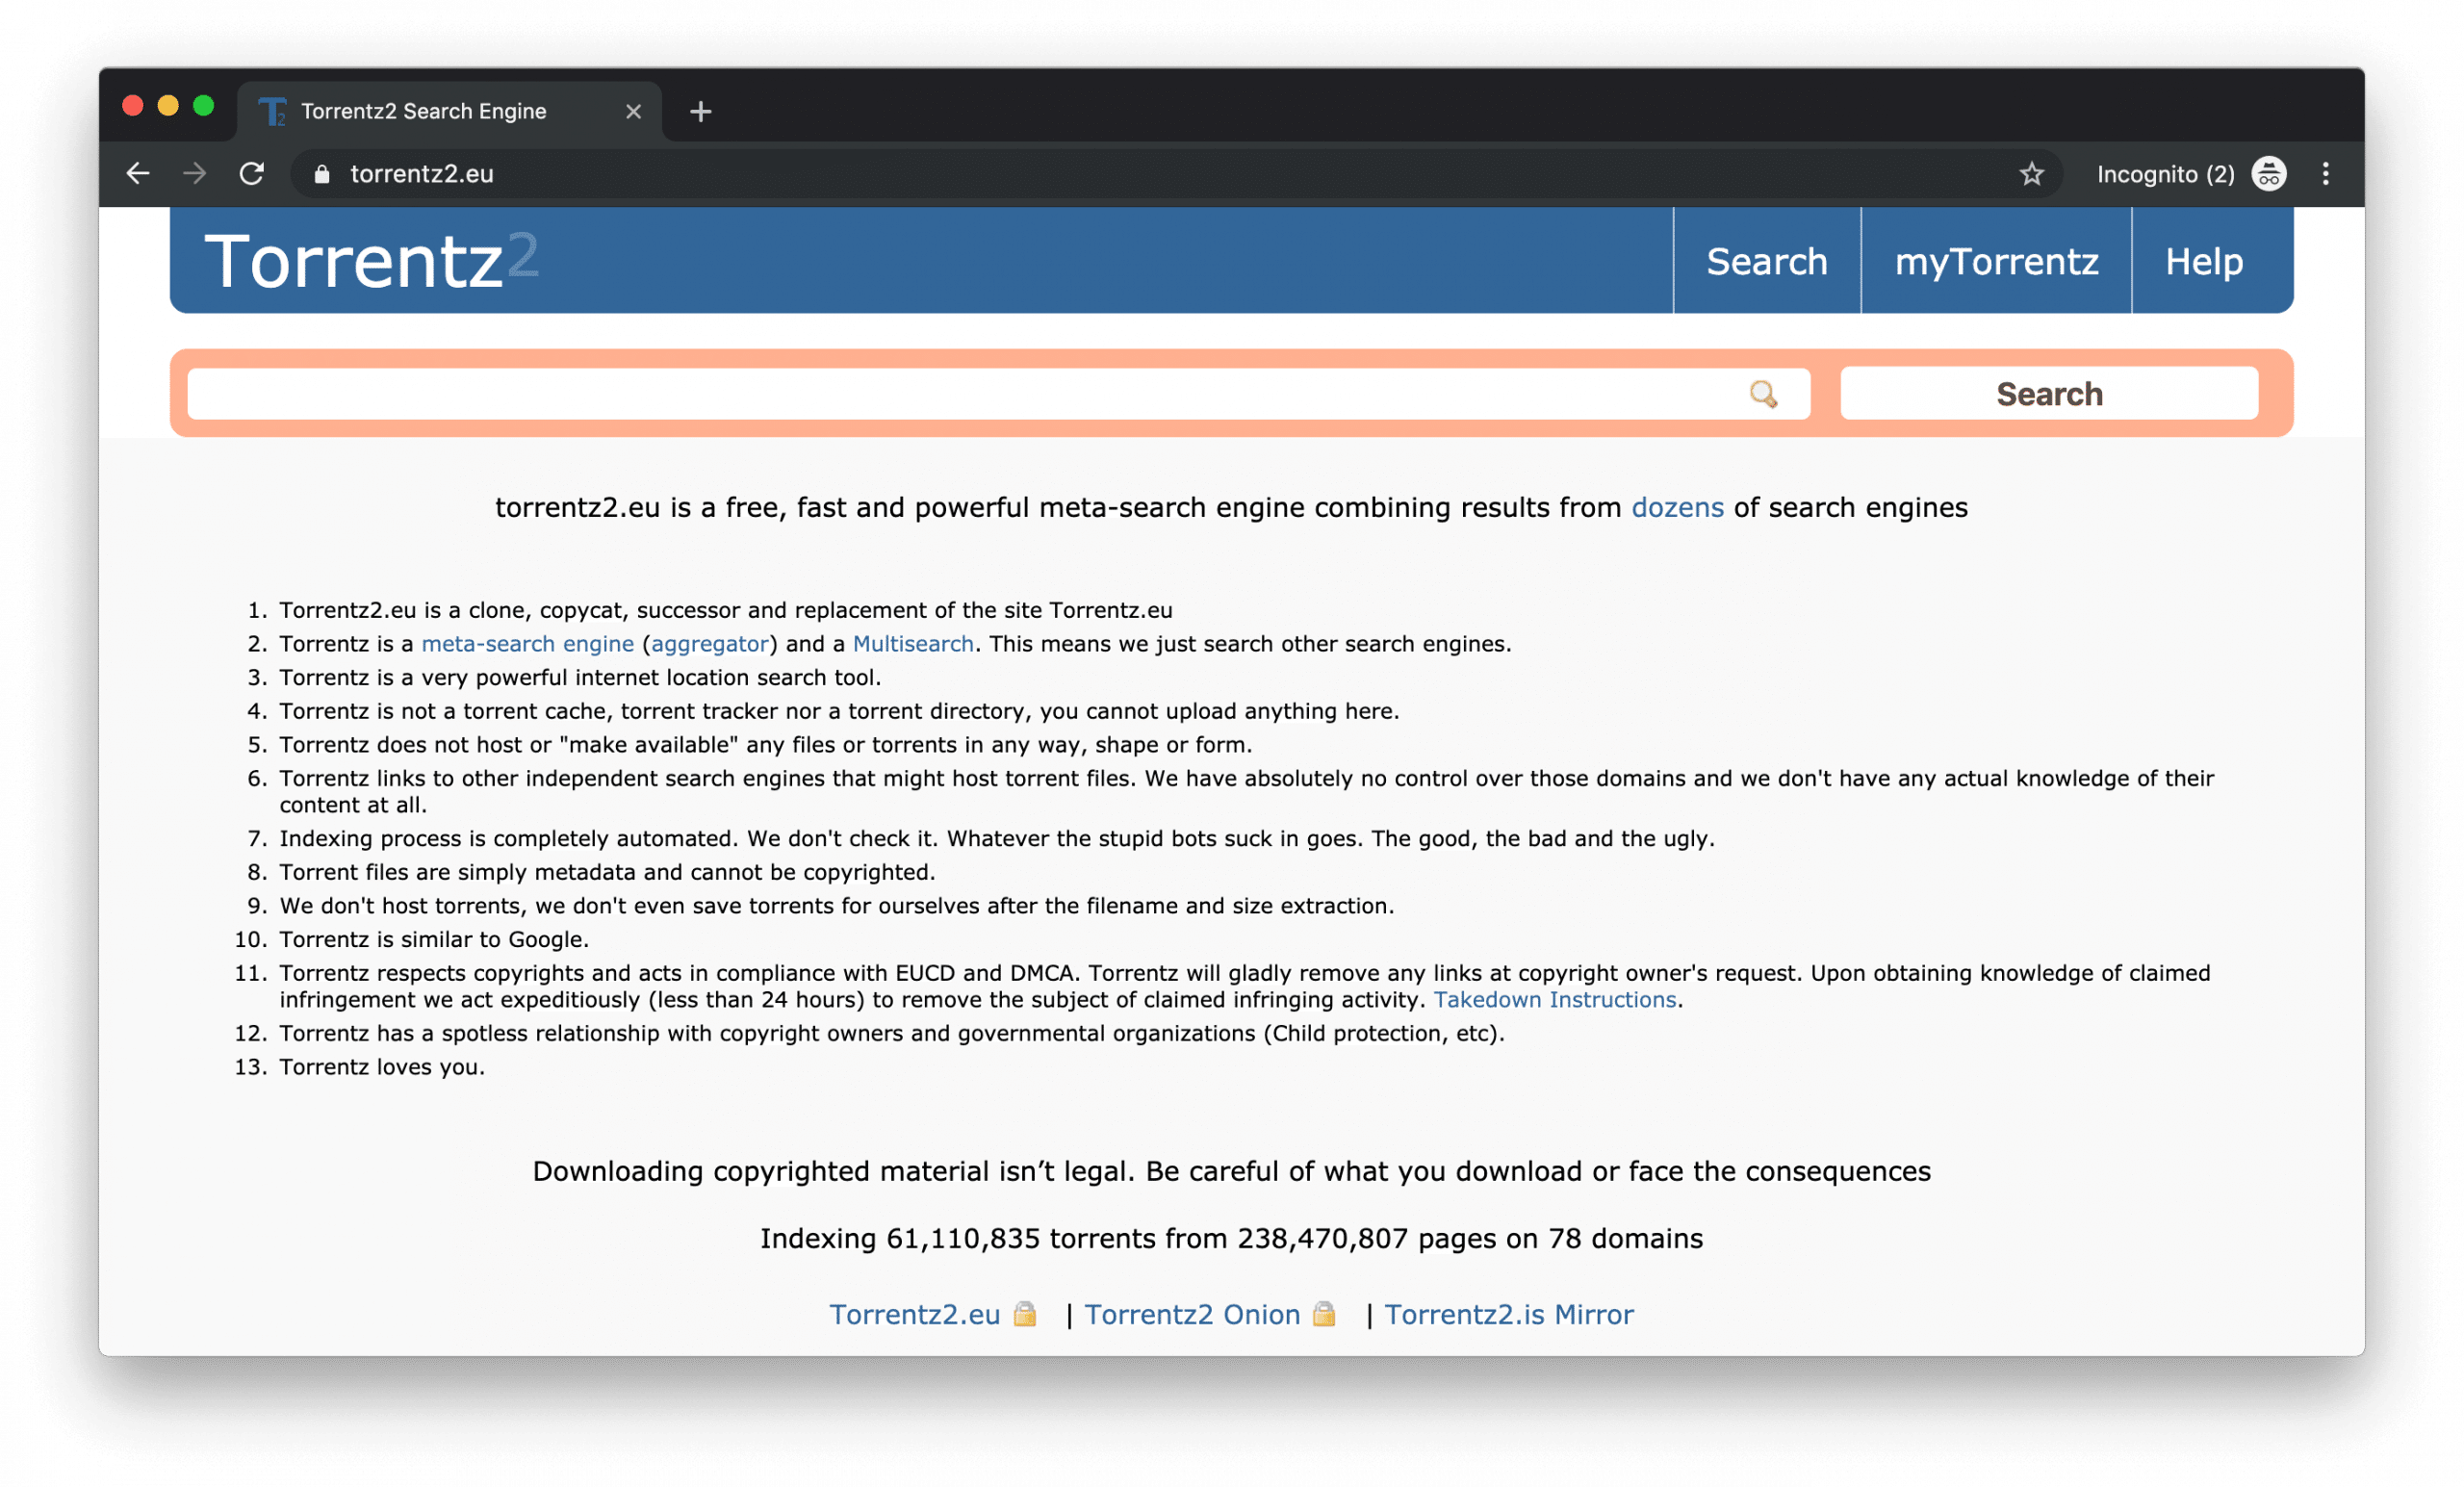Open the 'Multisearch' link
Screen dimensions: 2464x1487
pyautogui.click(x=913, y=643)
